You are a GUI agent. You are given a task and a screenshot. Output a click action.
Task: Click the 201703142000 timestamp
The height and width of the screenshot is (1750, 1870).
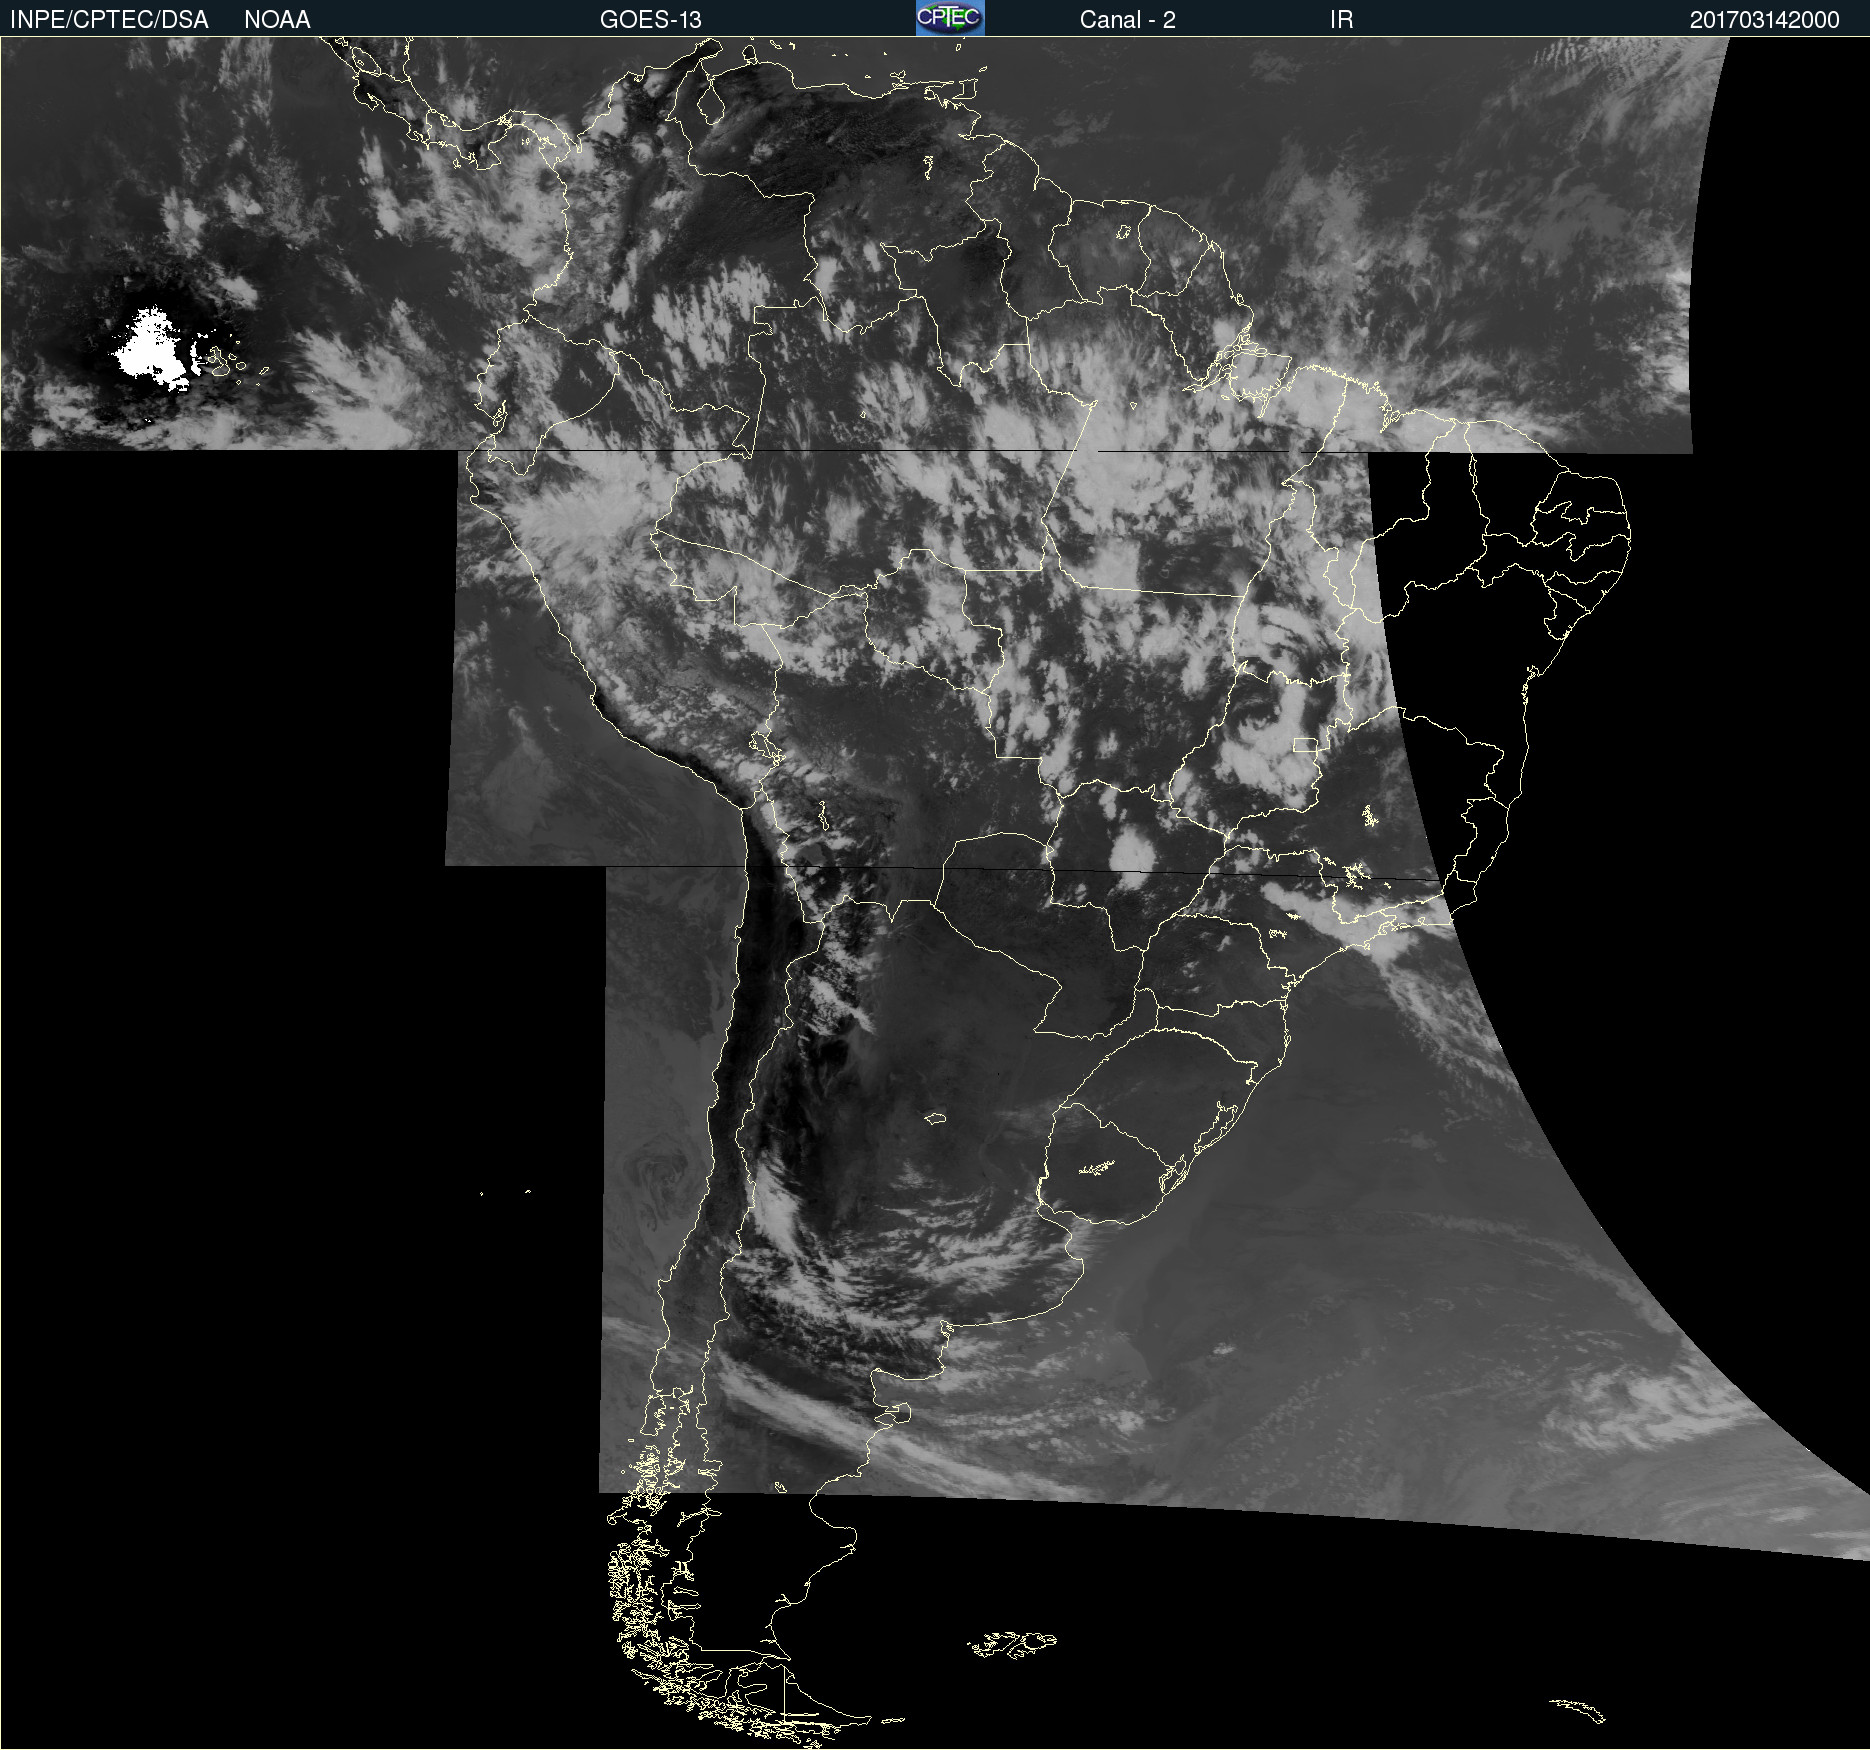tap(1765, 20)
